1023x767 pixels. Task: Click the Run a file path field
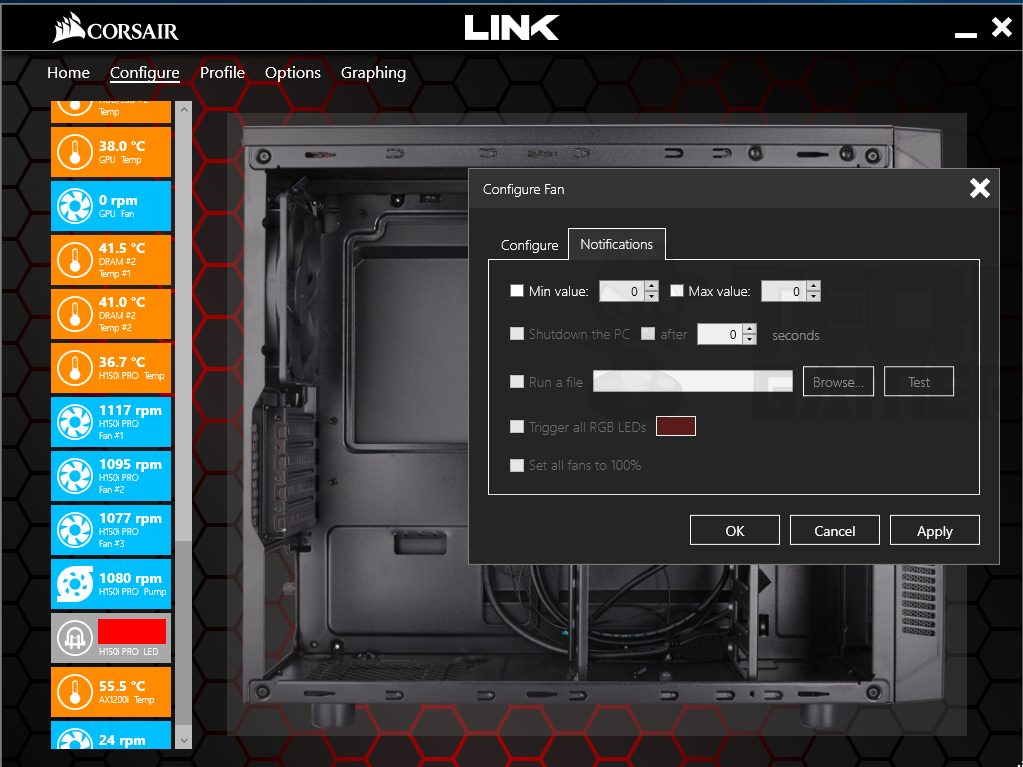[693, 381]
